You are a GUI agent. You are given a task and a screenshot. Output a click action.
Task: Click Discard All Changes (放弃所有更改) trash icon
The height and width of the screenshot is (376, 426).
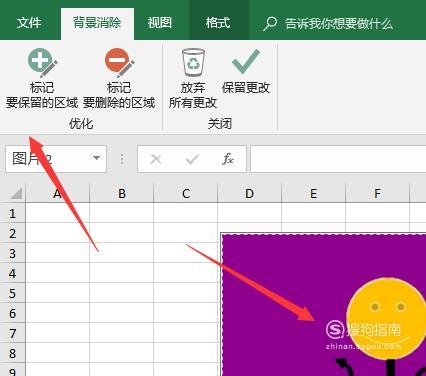coord(193,63)
